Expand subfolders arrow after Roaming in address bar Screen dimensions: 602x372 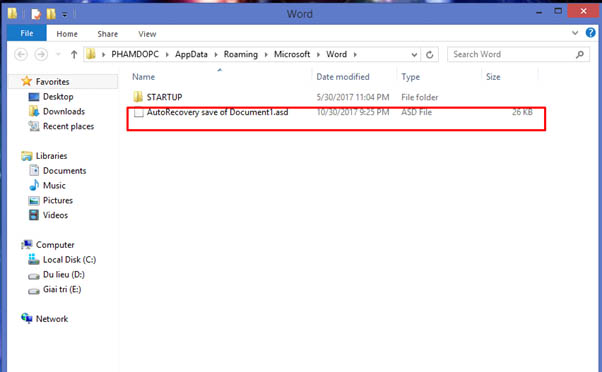[266, 55]
